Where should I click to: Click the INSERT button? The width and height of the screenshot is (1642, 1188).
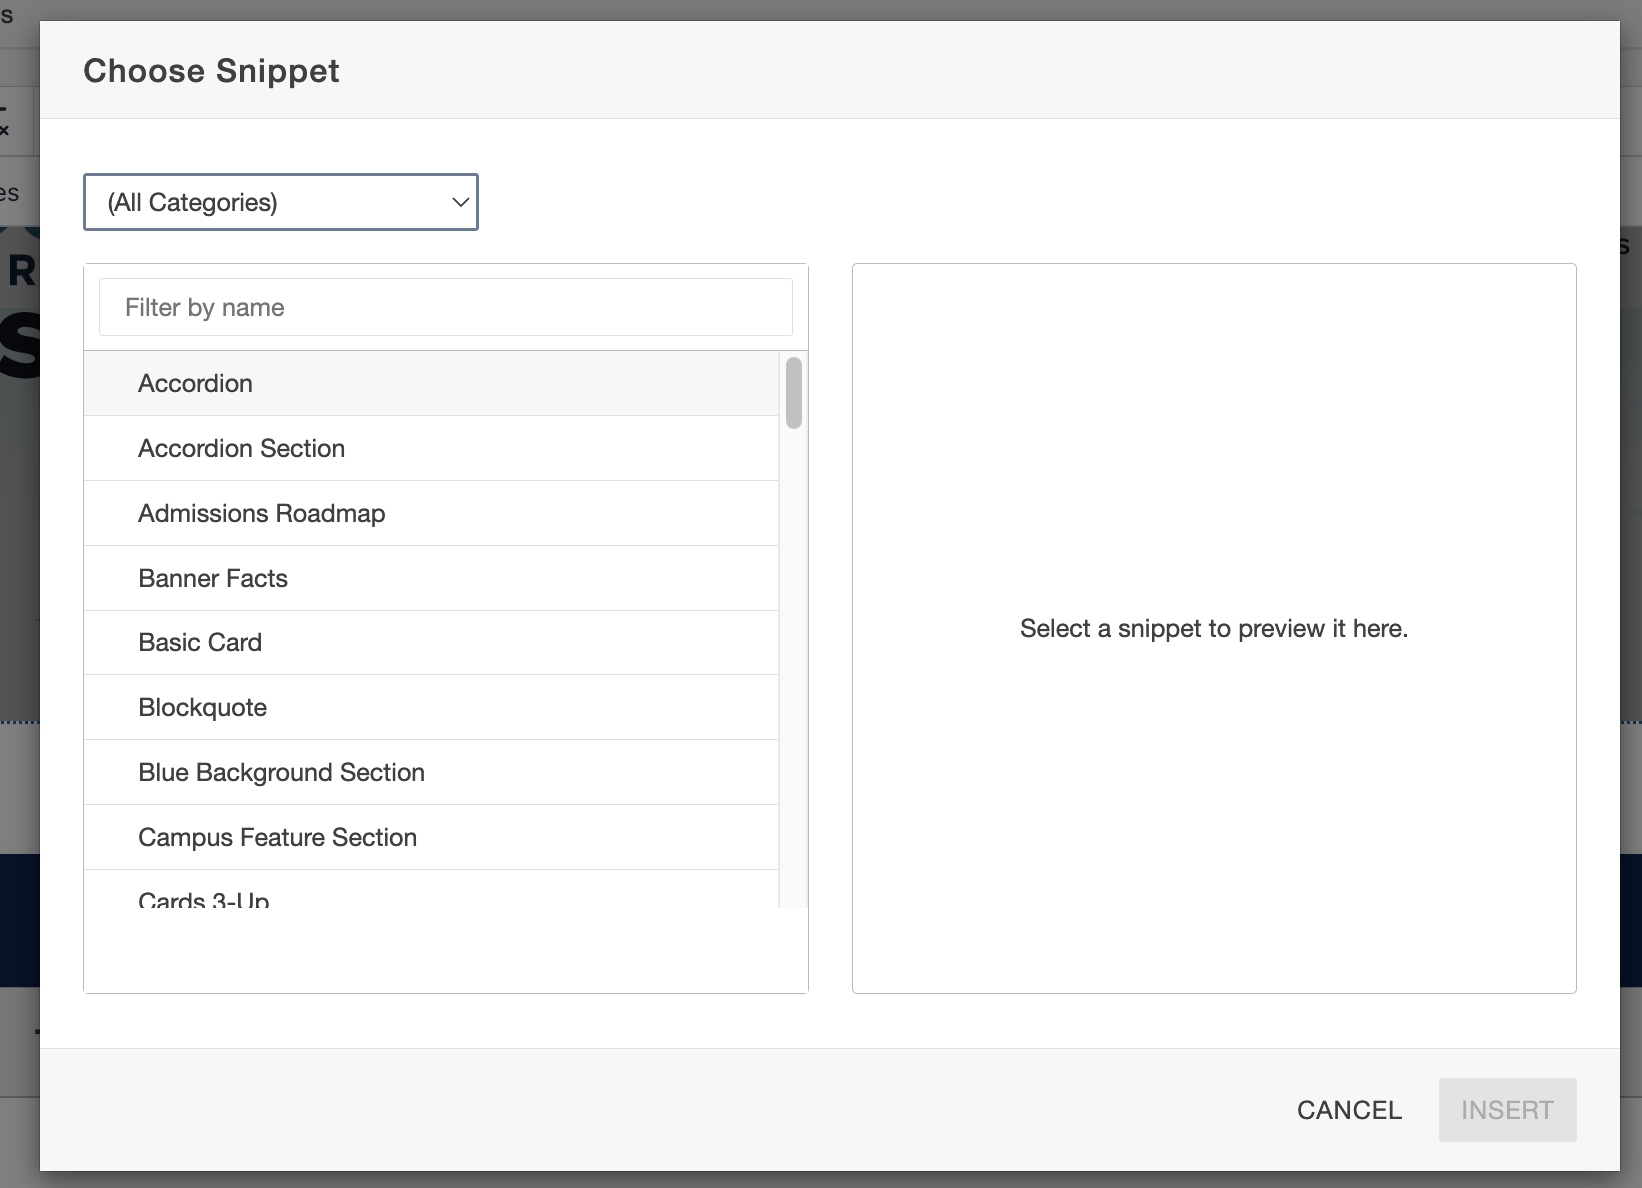tap(1507, 1110)
